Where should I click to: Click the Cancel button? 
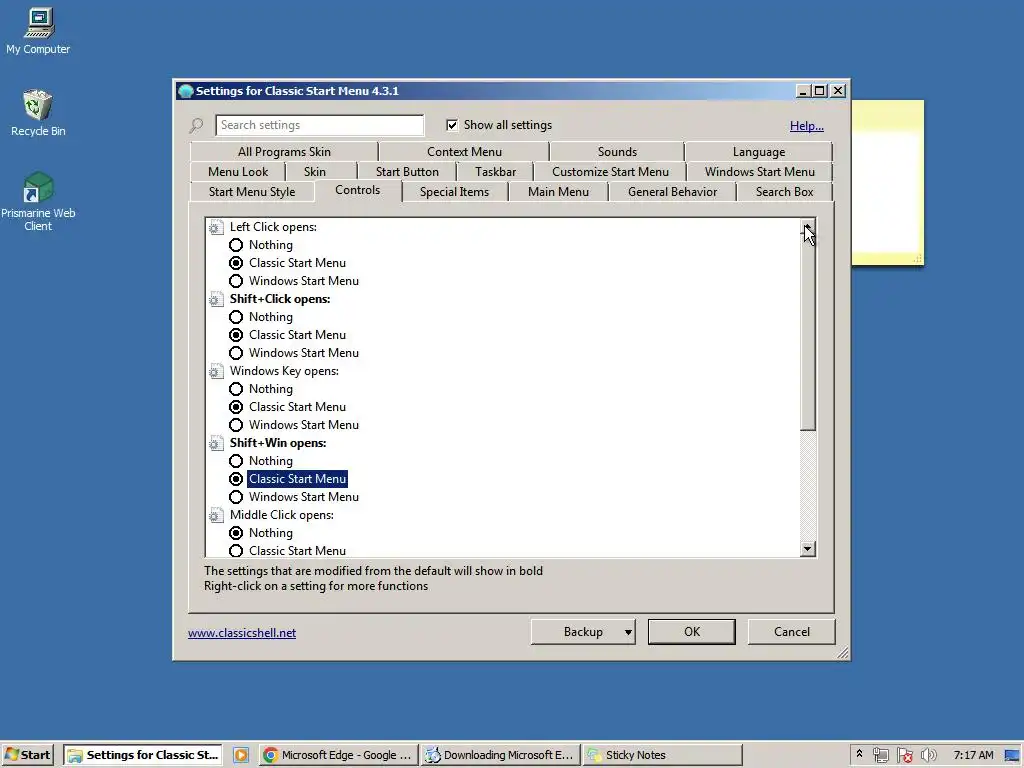[x=792, y=632]
